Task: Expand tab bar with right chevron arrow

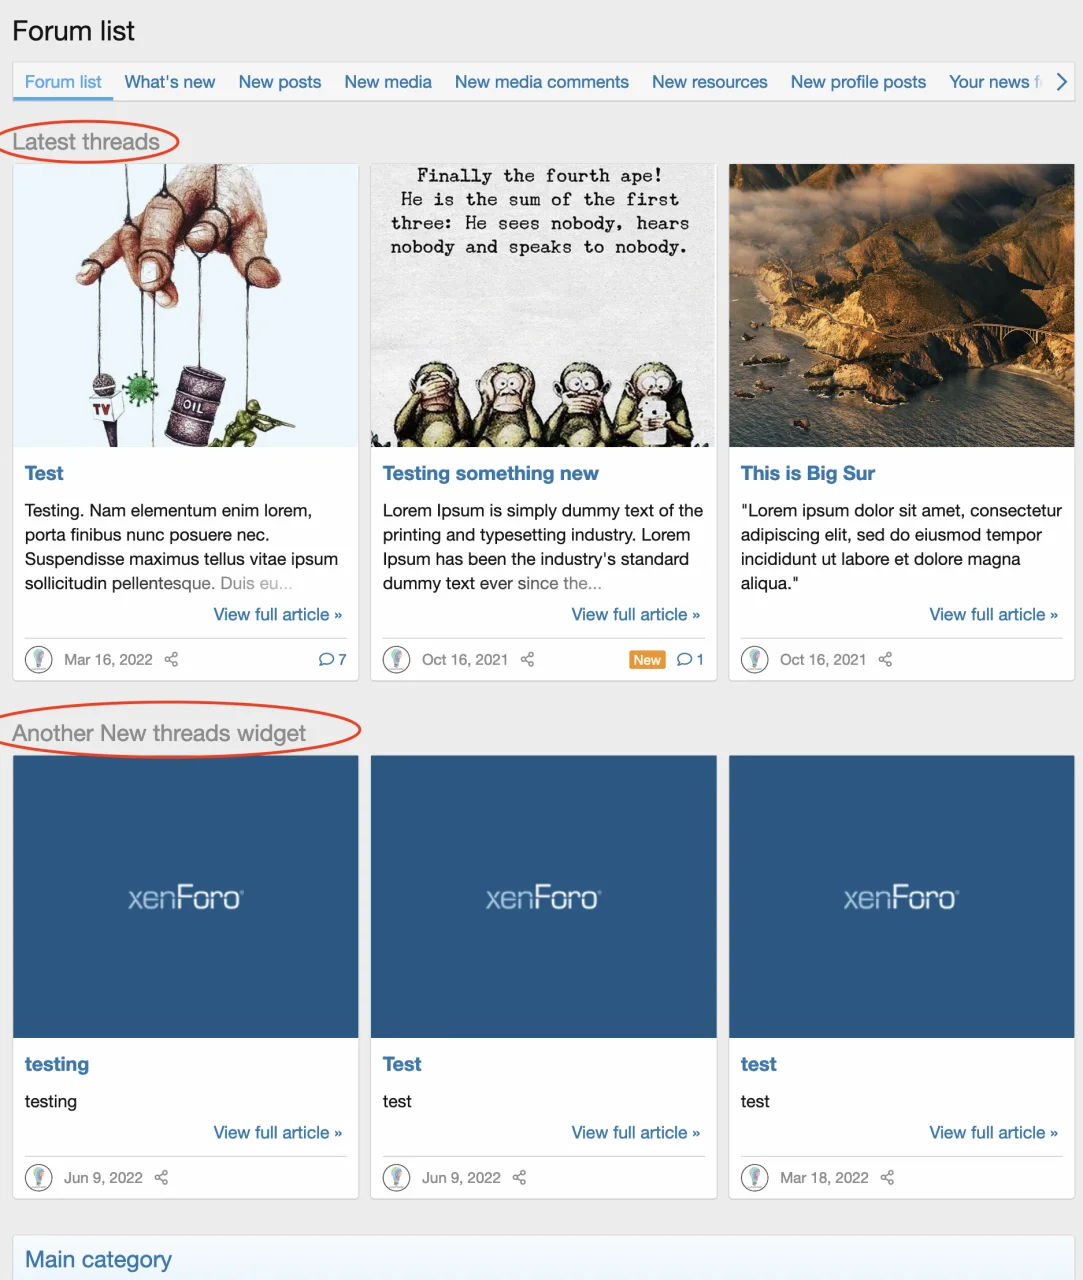Action: tap(1061, 82)
